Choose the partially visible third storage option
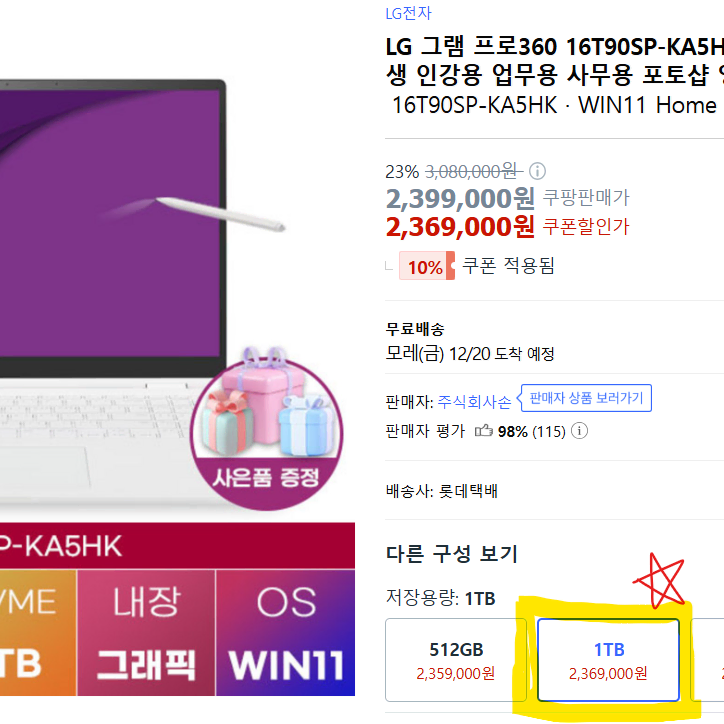The image size is (724, 724). pyautogui.click(x=708, y=660)
